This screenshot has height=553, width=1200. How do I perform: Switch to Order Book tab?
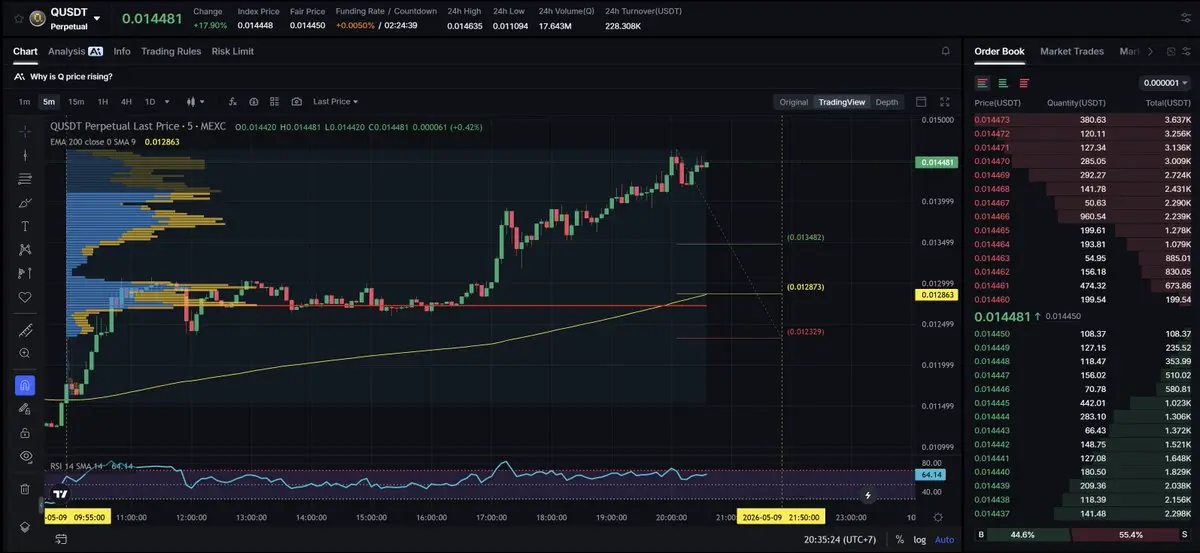coord(999,51)
